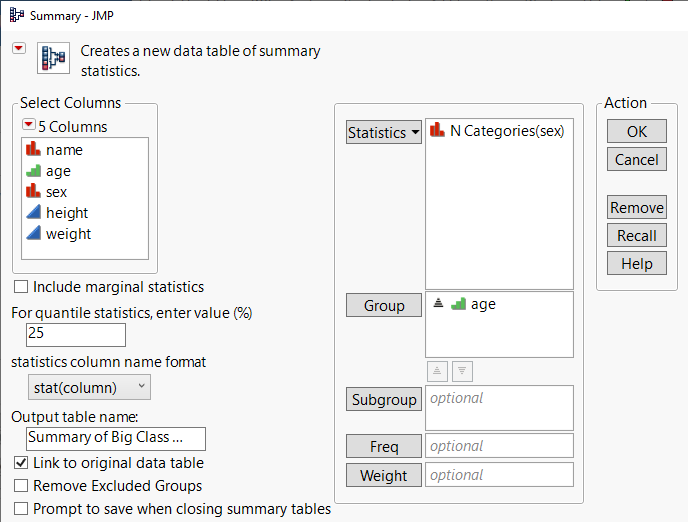Expand the 5 Columns red triangle menu
Image resolution: width=688 pixels, height=522 pixels.
tap(28, 126)
